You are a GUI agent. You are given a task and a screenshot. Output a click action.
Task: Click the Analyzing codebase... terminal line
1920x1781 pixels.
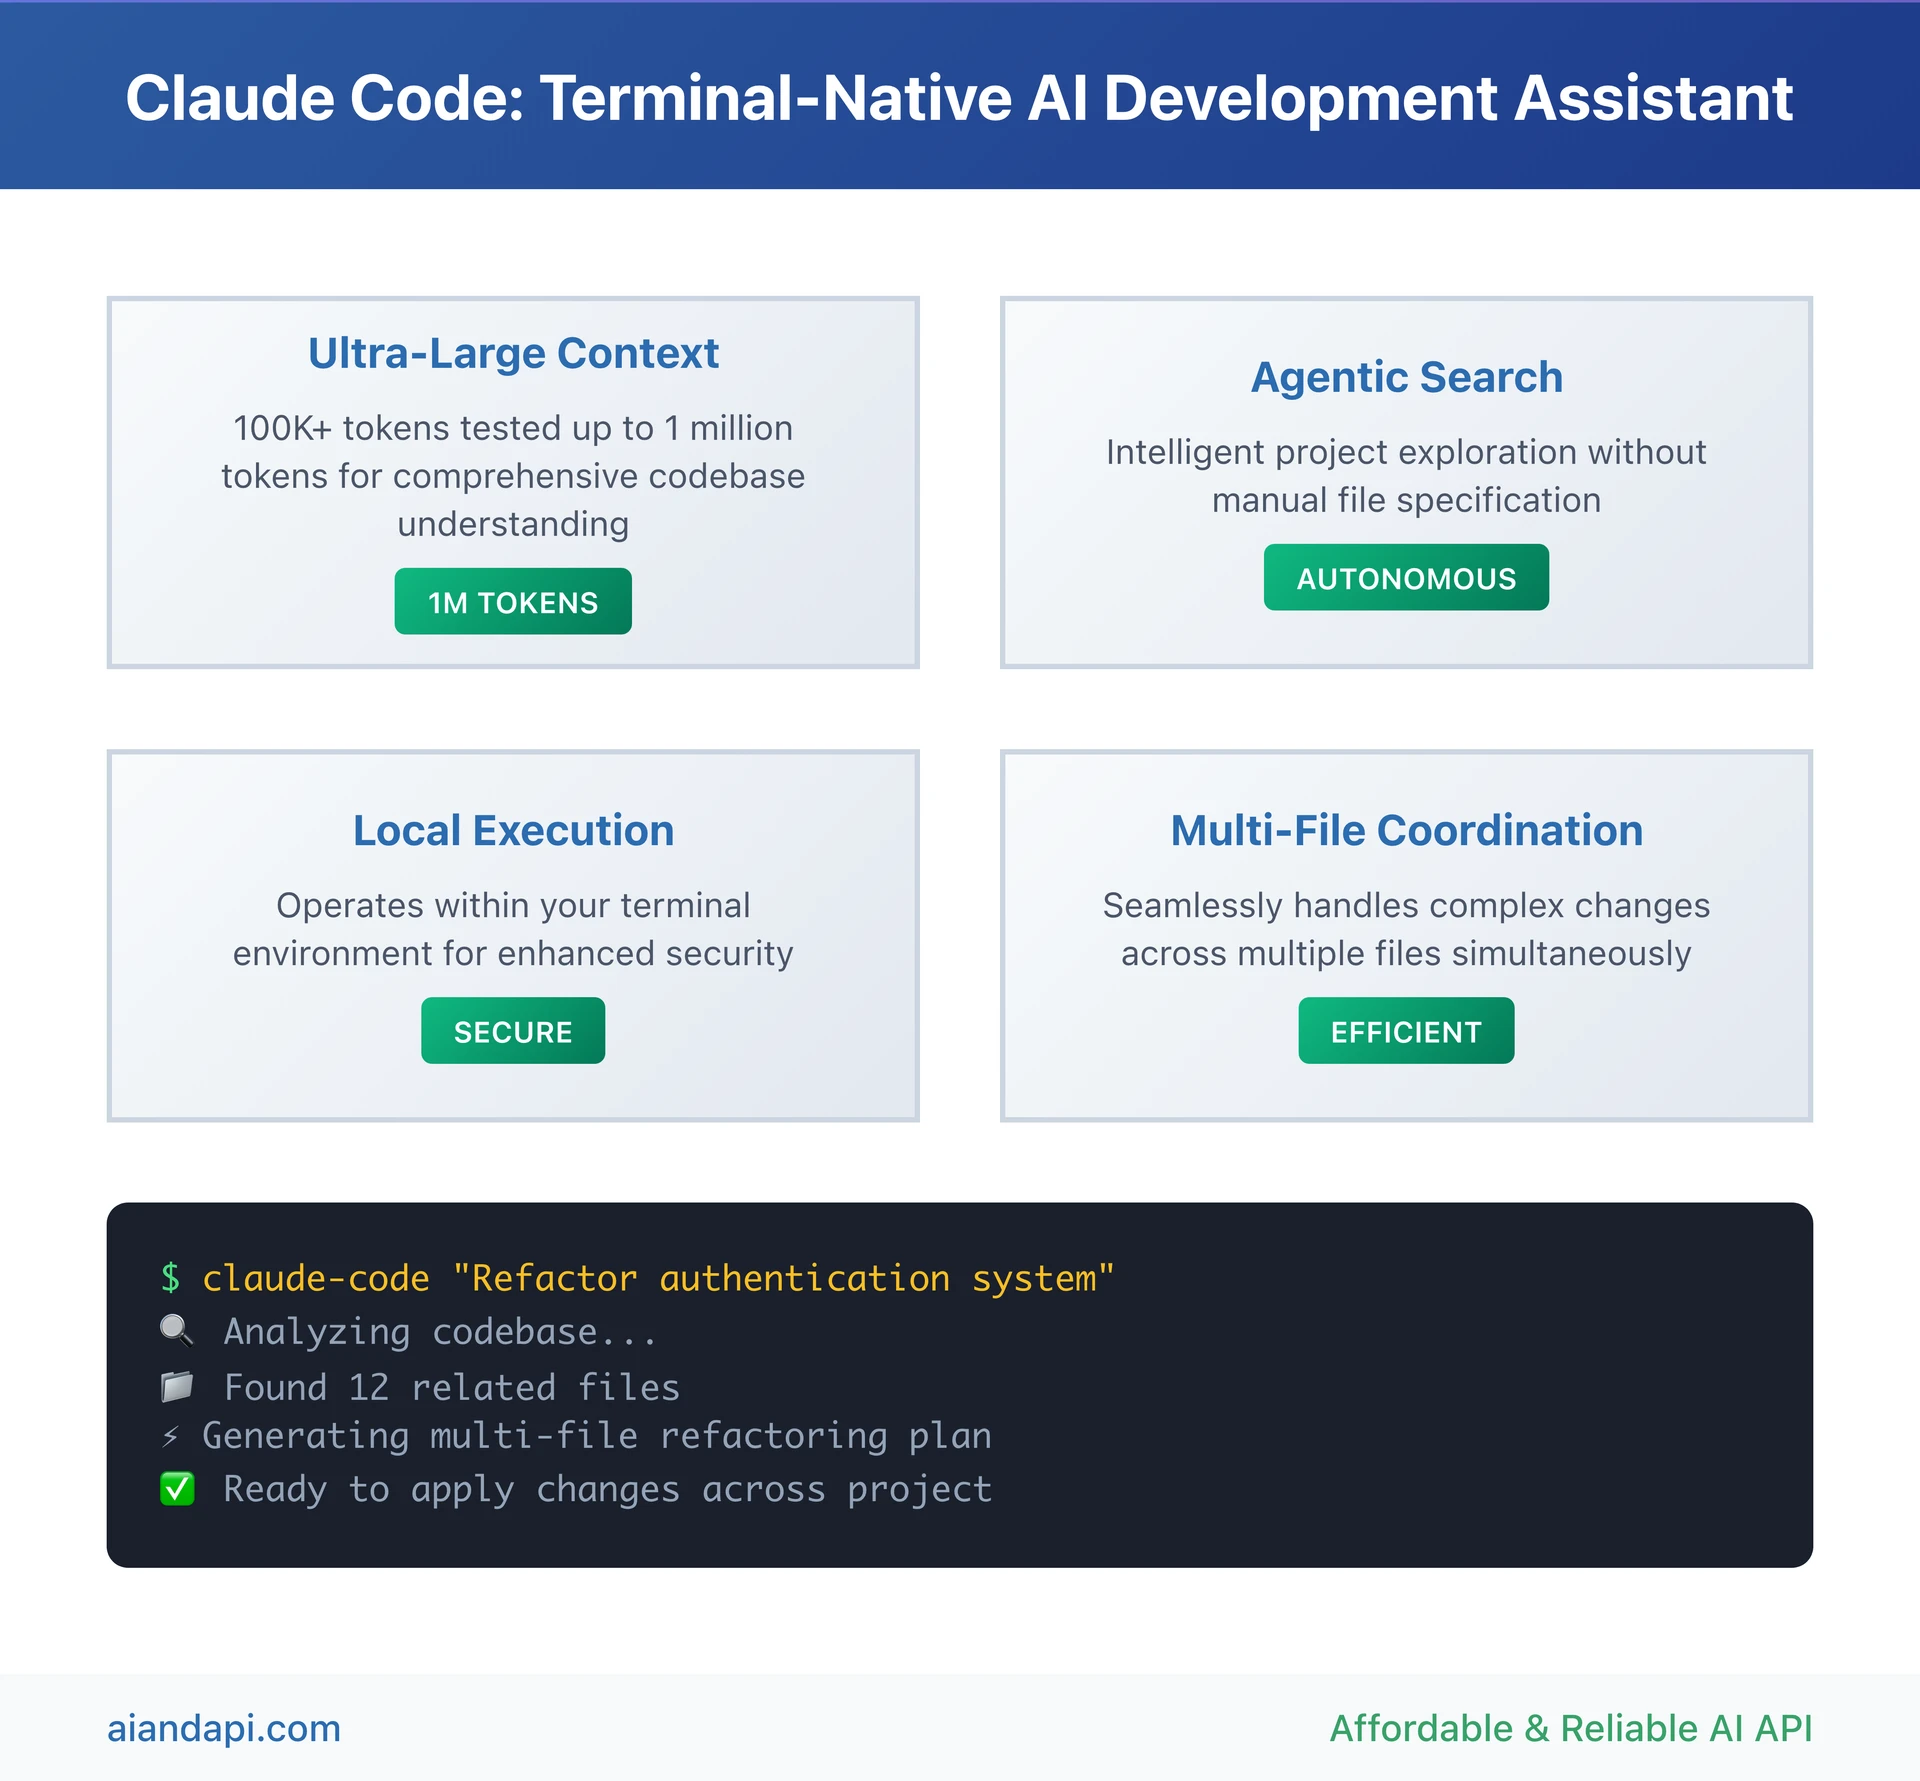pyautogui.click(x=440, y=1332)
